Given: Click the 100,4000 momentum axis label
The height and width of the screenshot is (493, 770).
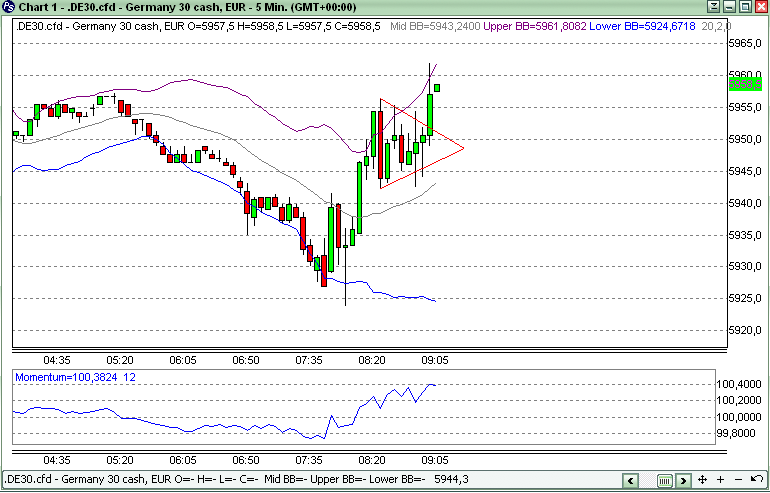Looking at the screenshot, I should click(x=739, y=384).
